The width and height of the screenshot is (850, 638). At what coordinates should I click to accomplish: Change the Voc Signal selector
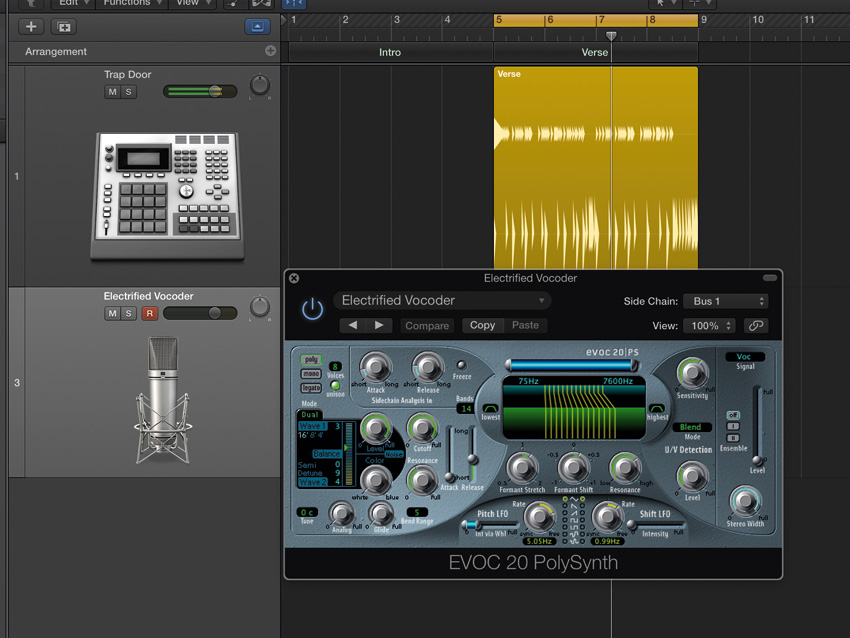pos(744,357)
